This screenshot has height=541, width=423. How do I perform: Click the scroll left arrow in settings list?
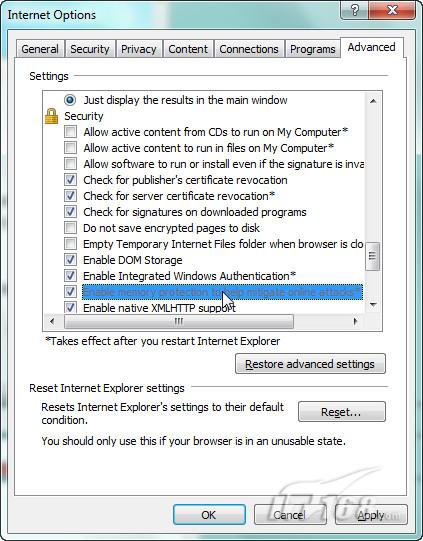(52, 322)
